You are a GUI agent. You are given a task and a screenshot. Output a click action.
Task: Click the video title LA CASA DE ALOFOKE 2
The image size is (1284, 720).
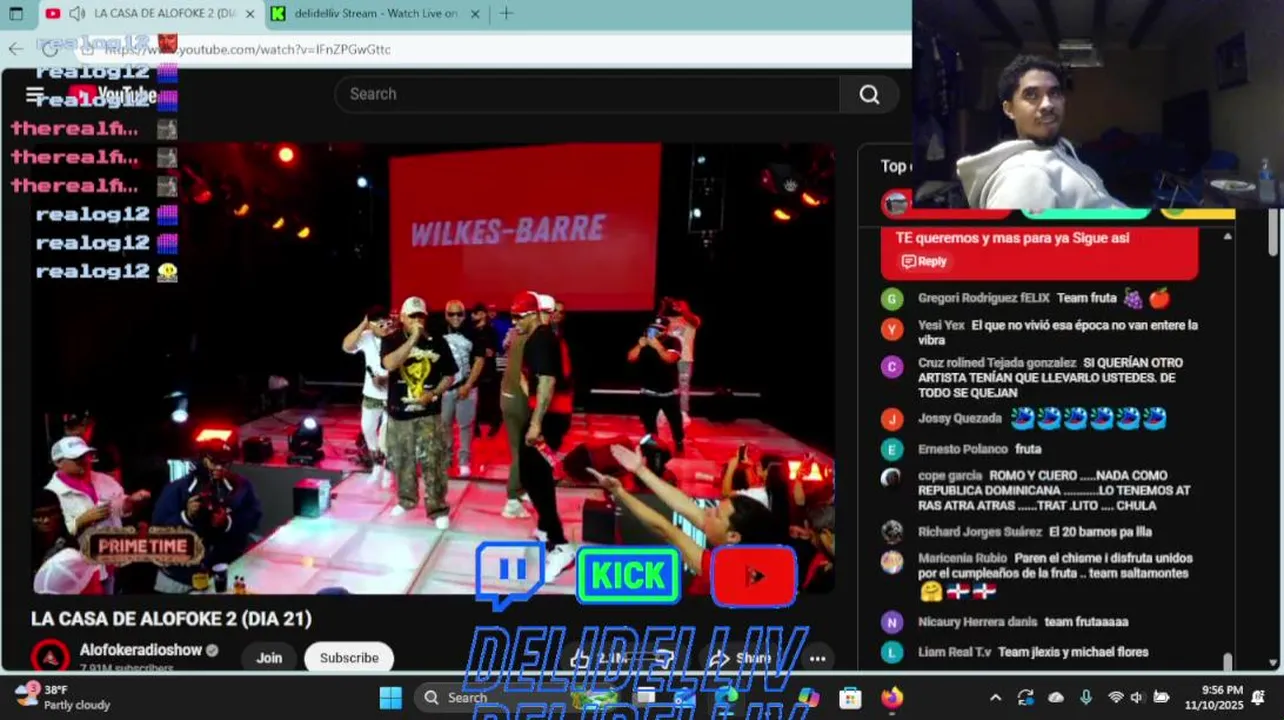point(171,619)
